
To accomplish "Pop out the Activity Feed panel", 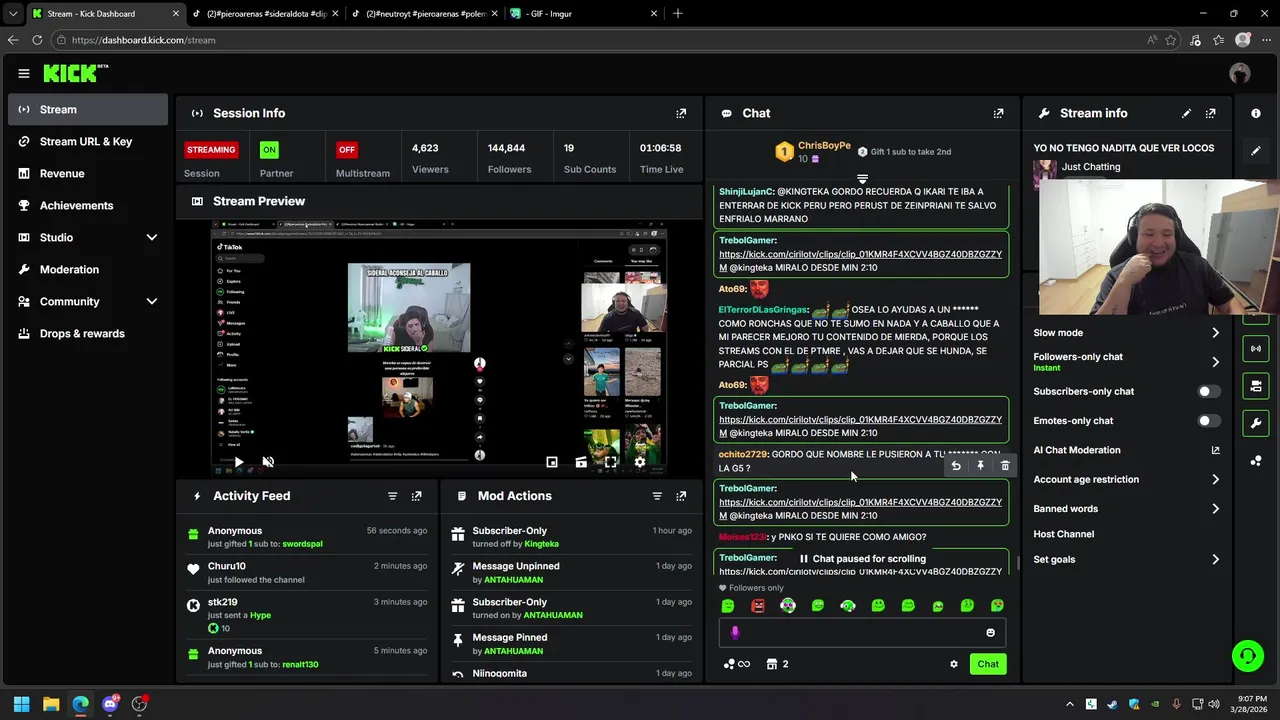I will (416, 496).
